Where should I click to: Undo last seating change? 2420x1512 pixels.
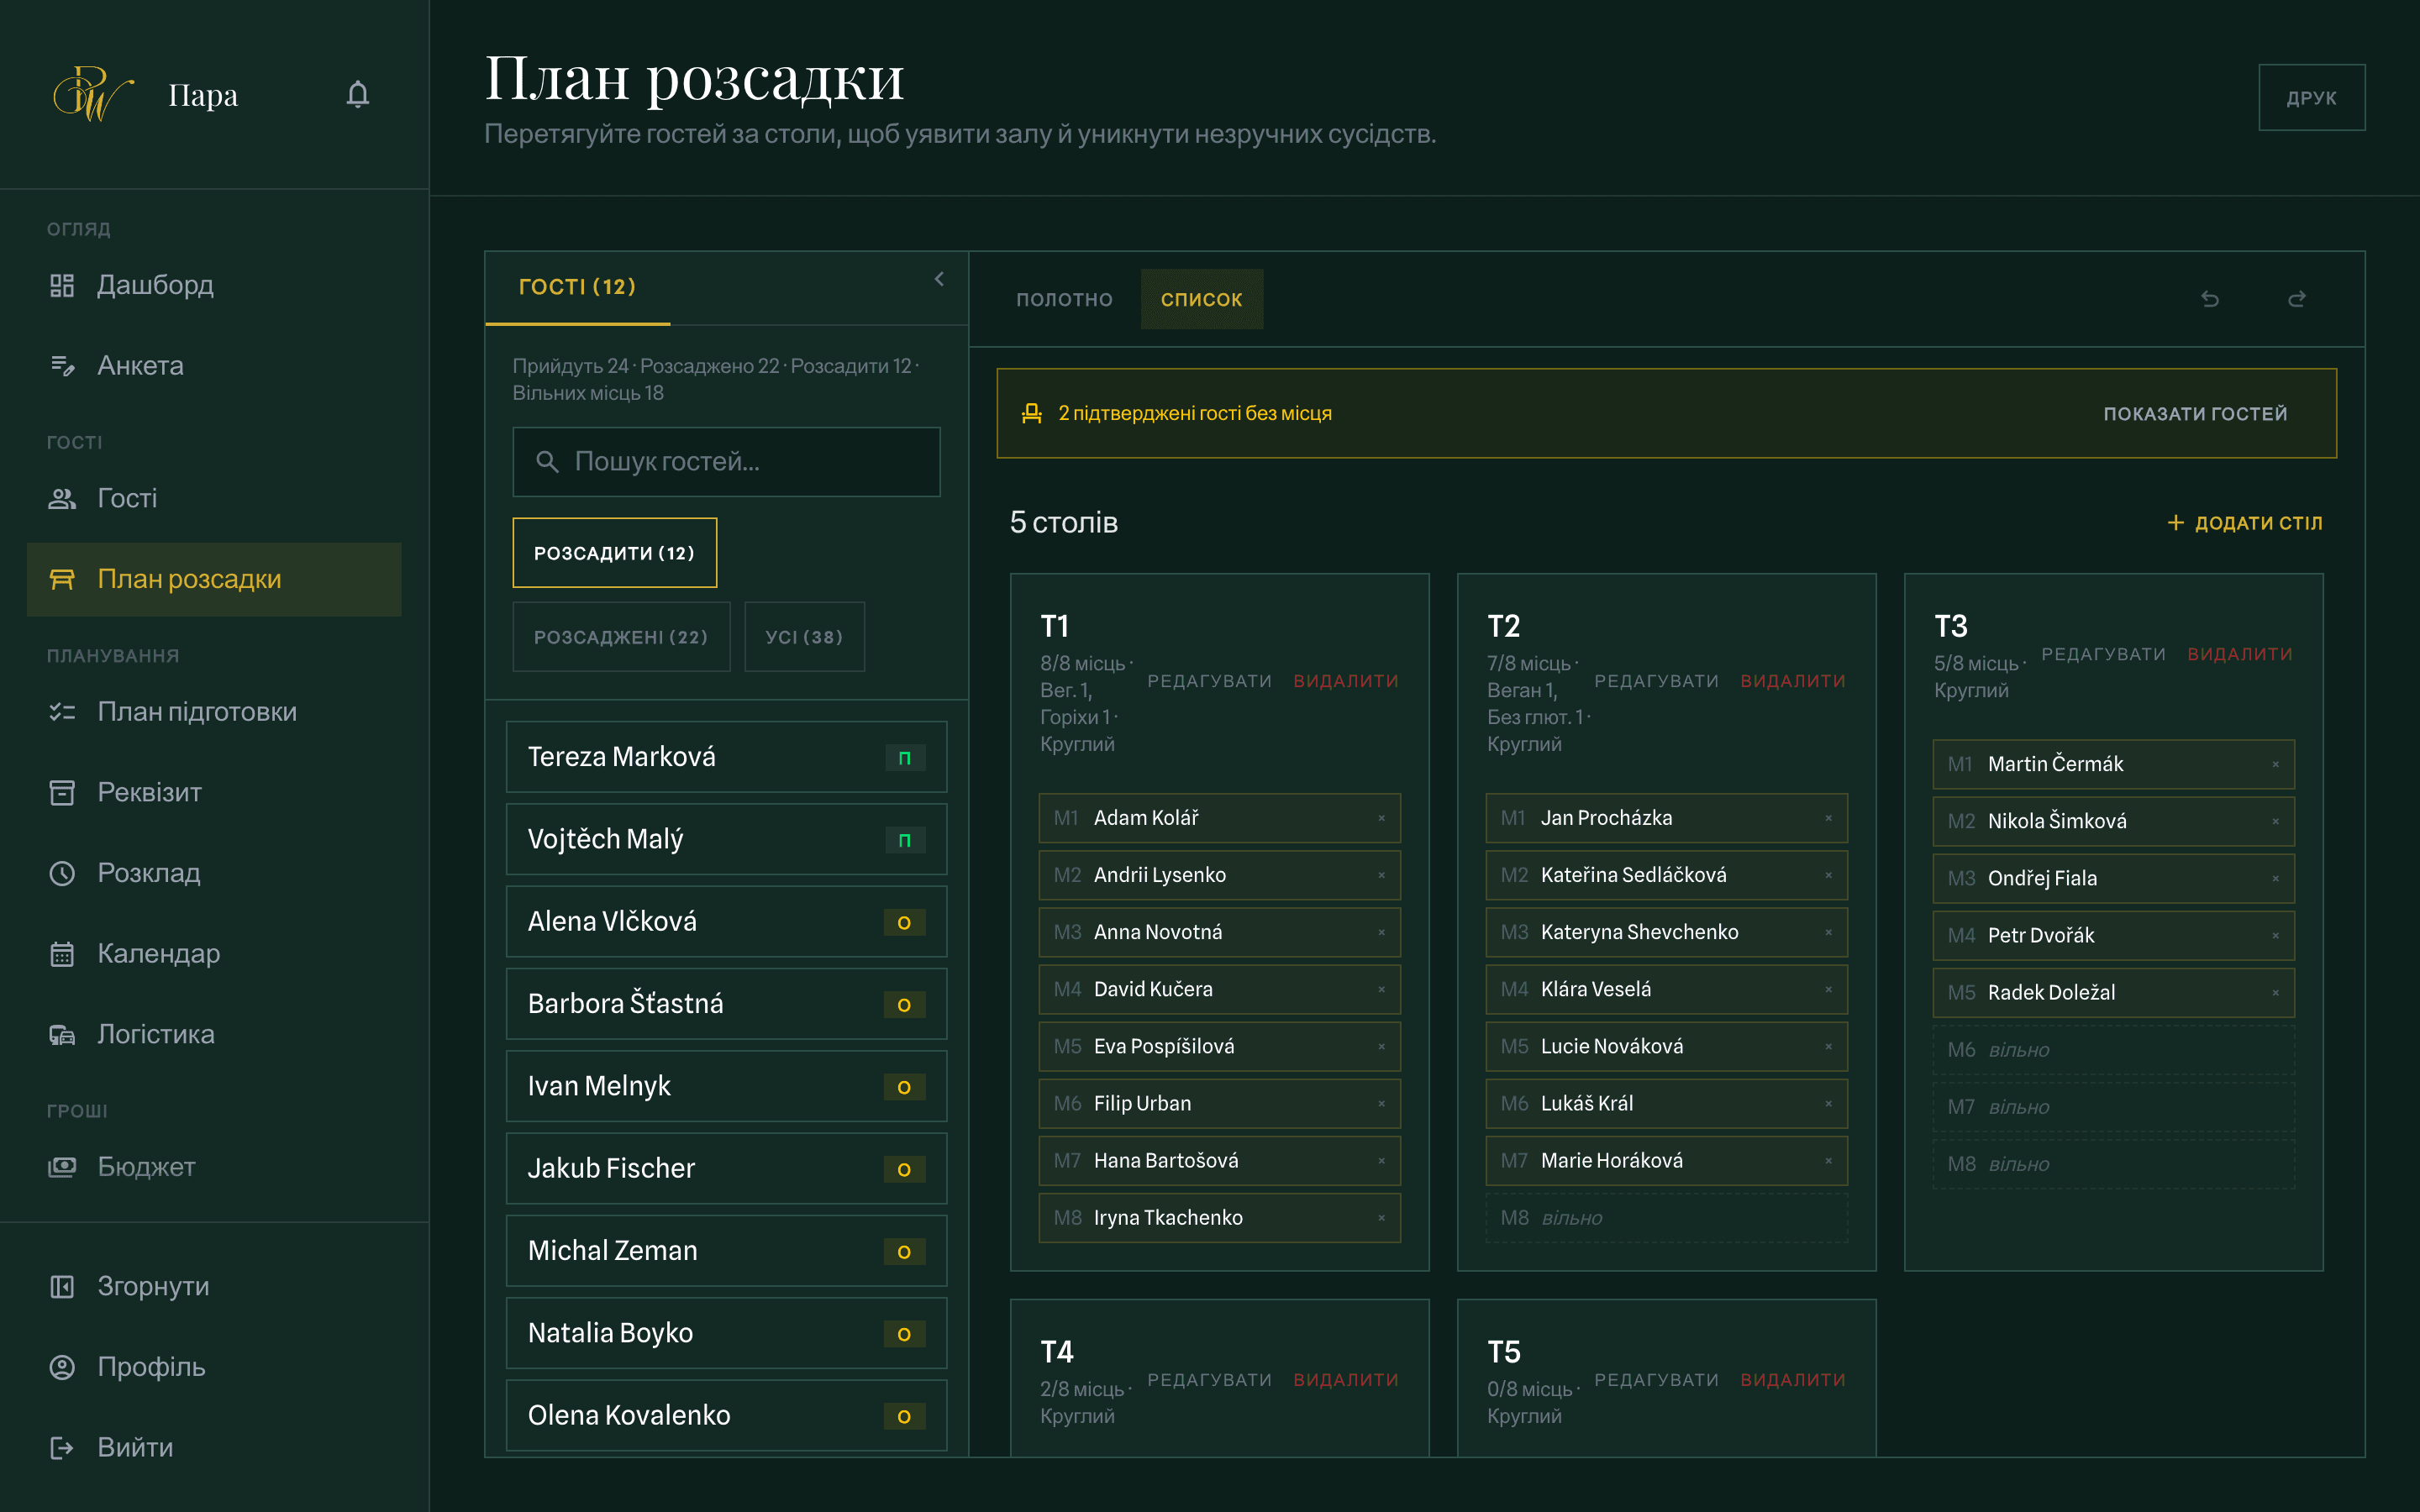click(x=2210, y=299)
